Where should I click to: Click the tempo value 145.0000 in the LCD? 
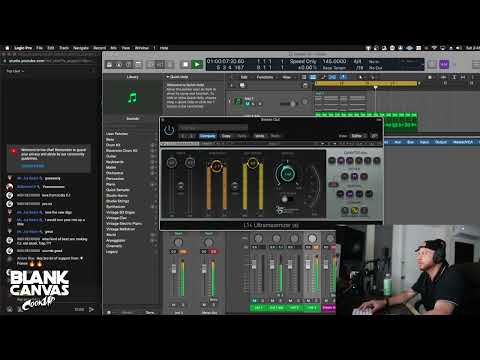tap(334, 61)
